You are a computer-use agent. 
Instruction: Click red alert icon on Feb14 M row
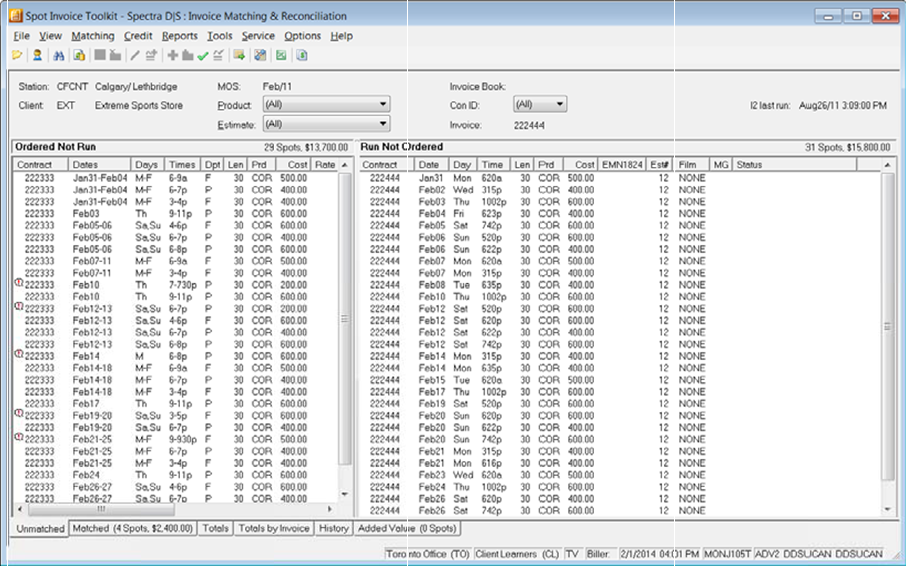(18, 353)
